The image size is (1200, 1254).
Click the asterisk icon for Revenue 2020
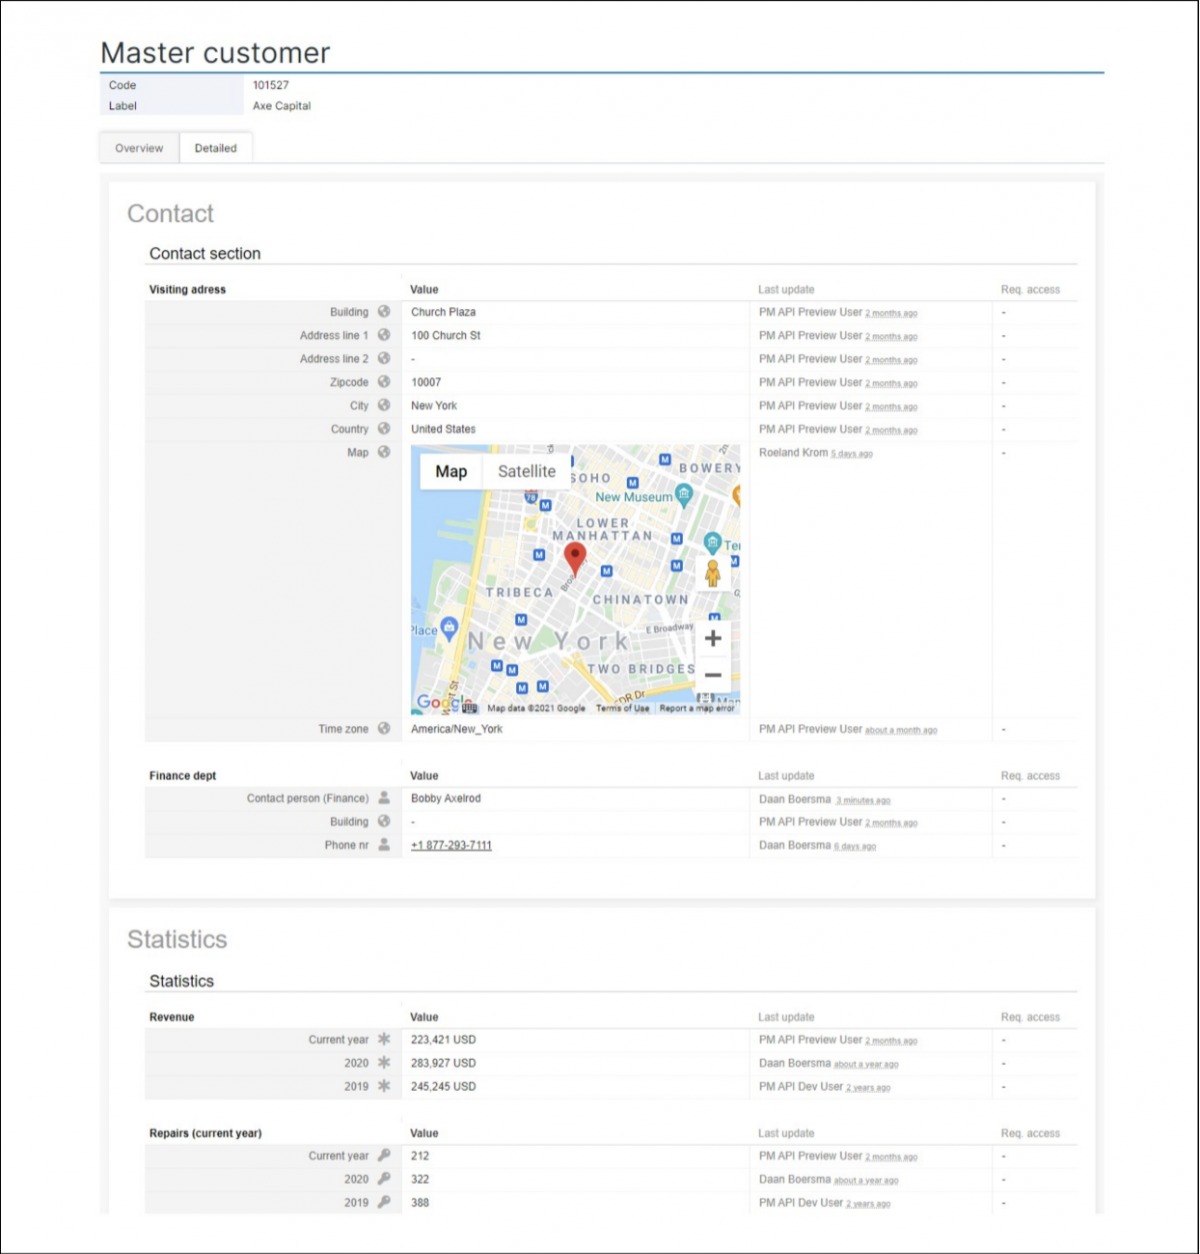(384, 1063)
